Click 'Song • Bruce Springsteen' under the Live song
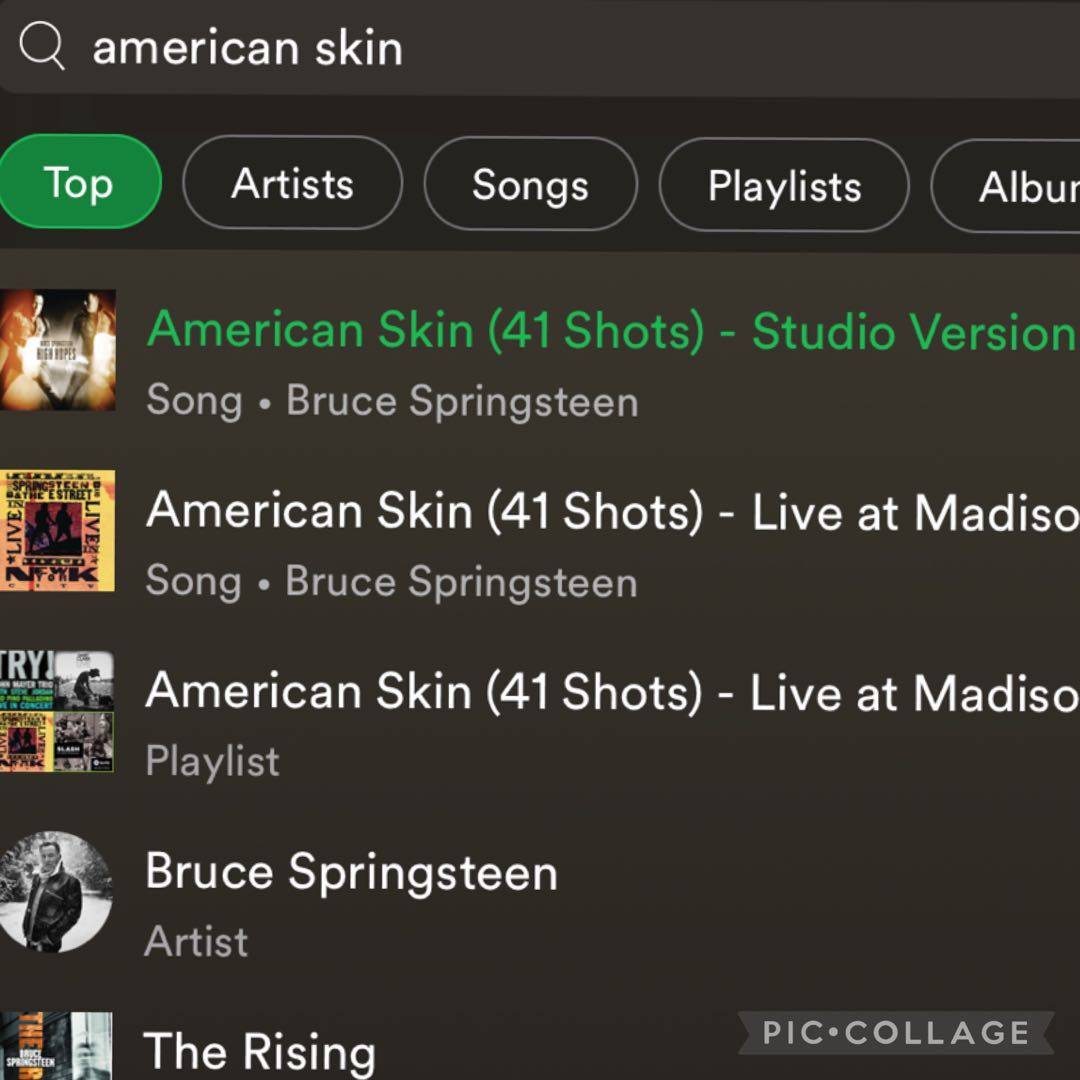1080x1080 pixels. 392,582
